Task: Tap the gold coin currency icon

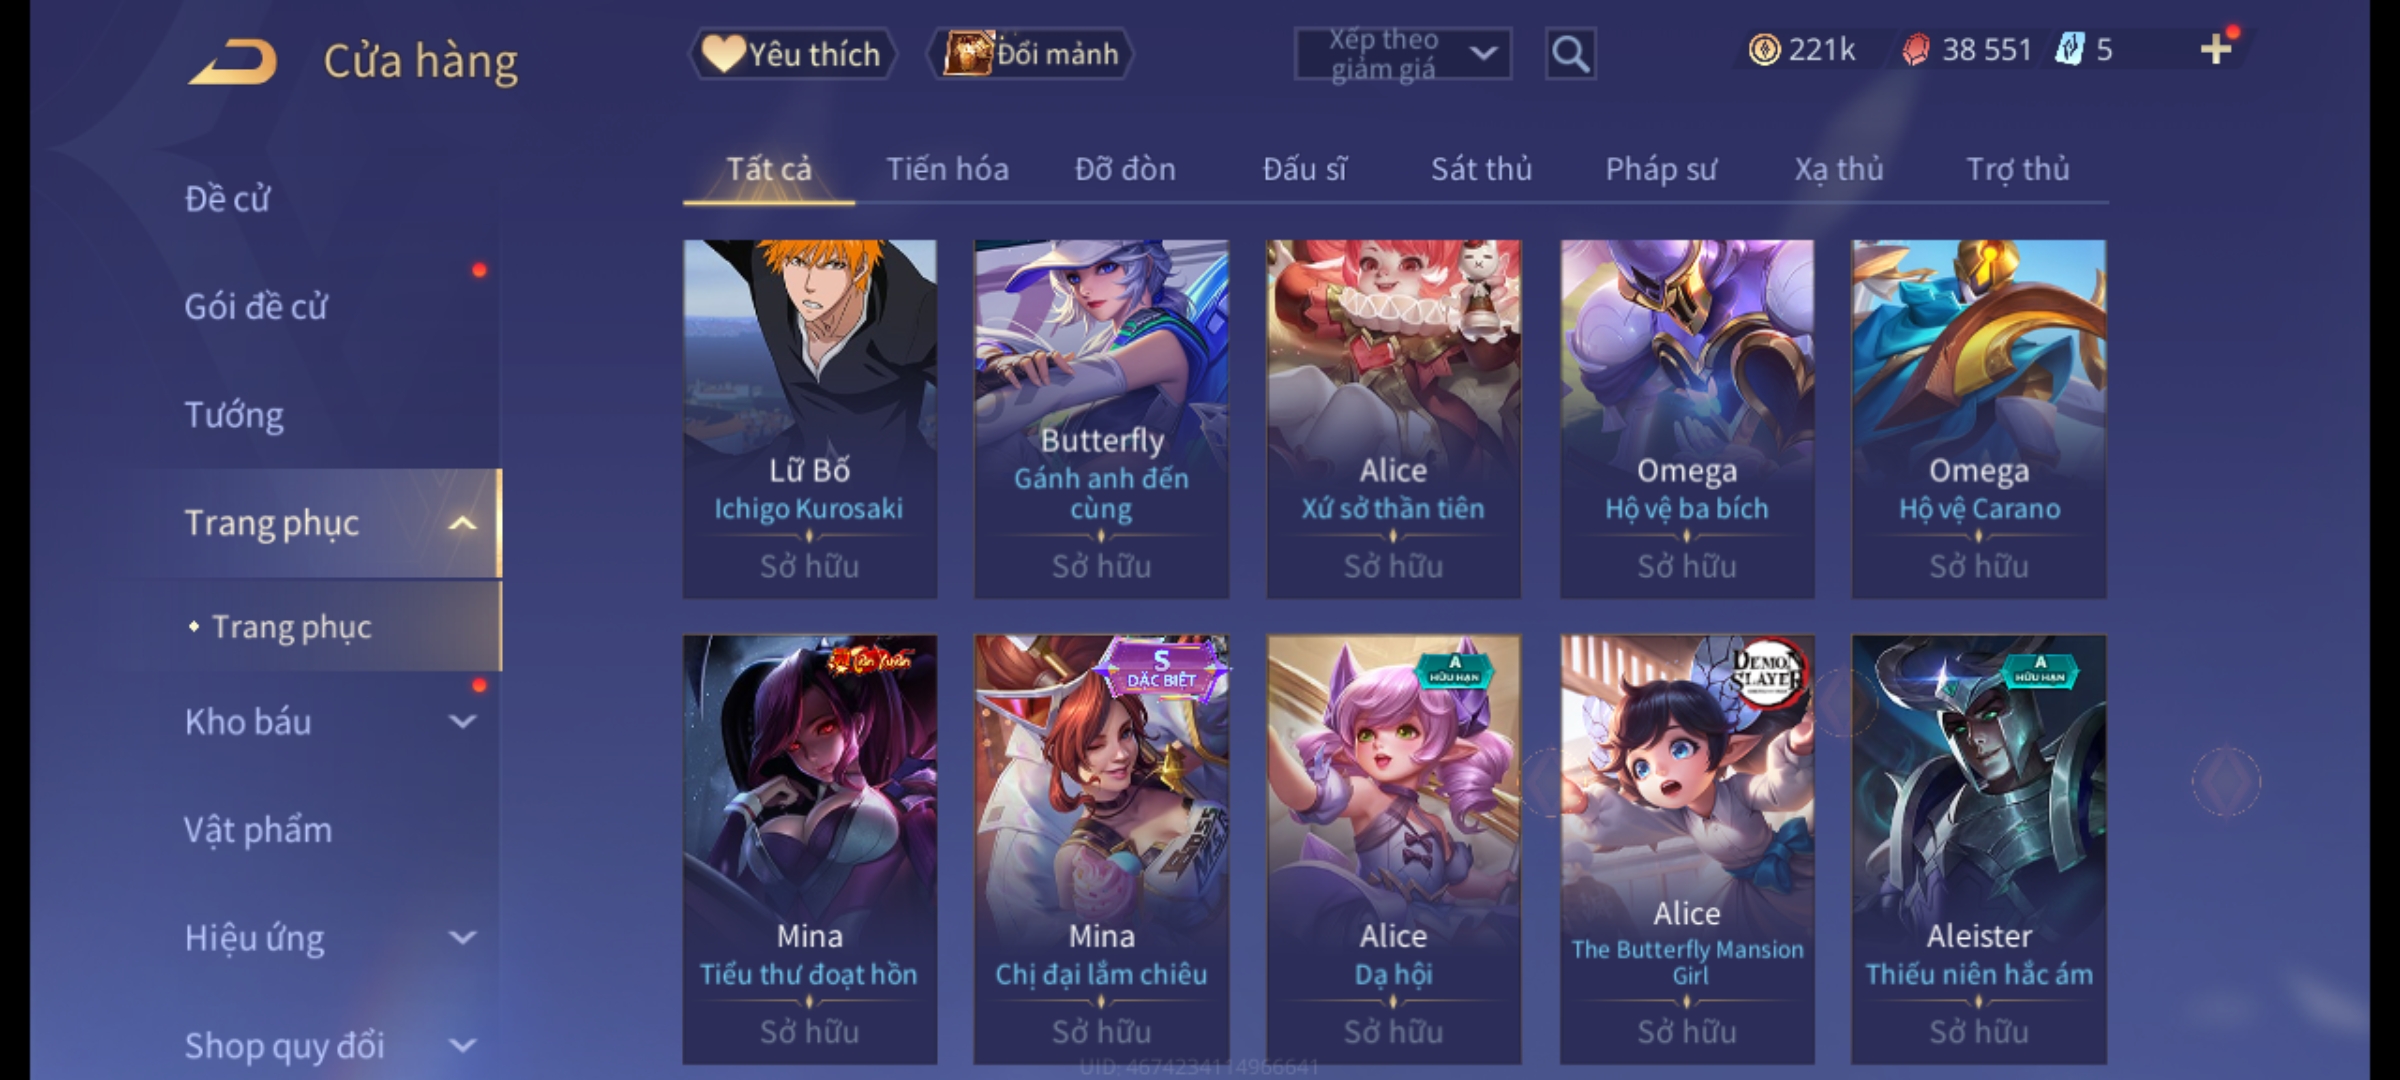Action: tap(1764, 49)
